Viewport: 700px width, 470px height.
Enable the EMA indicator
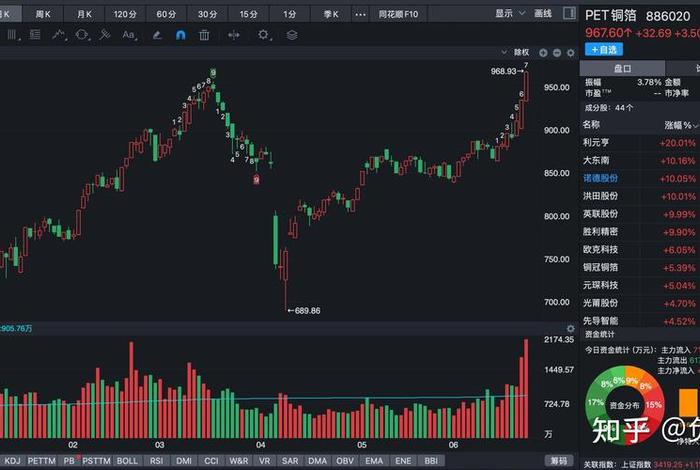[374, 461]
